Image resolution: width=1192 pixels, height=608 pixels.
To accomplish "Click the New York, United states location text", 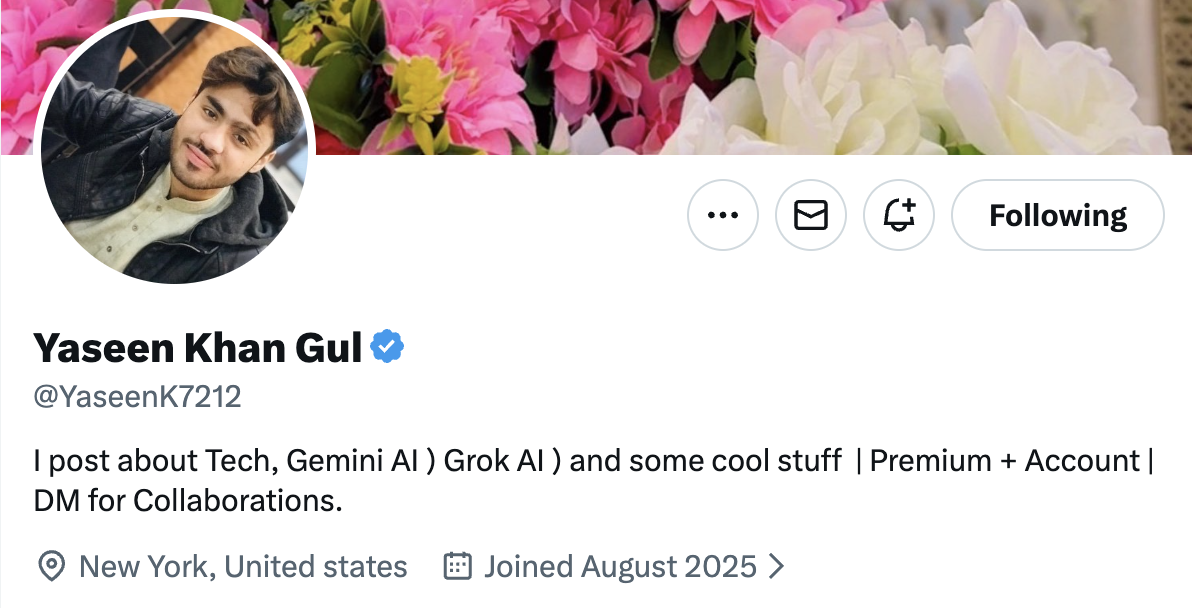I will 243,566.
